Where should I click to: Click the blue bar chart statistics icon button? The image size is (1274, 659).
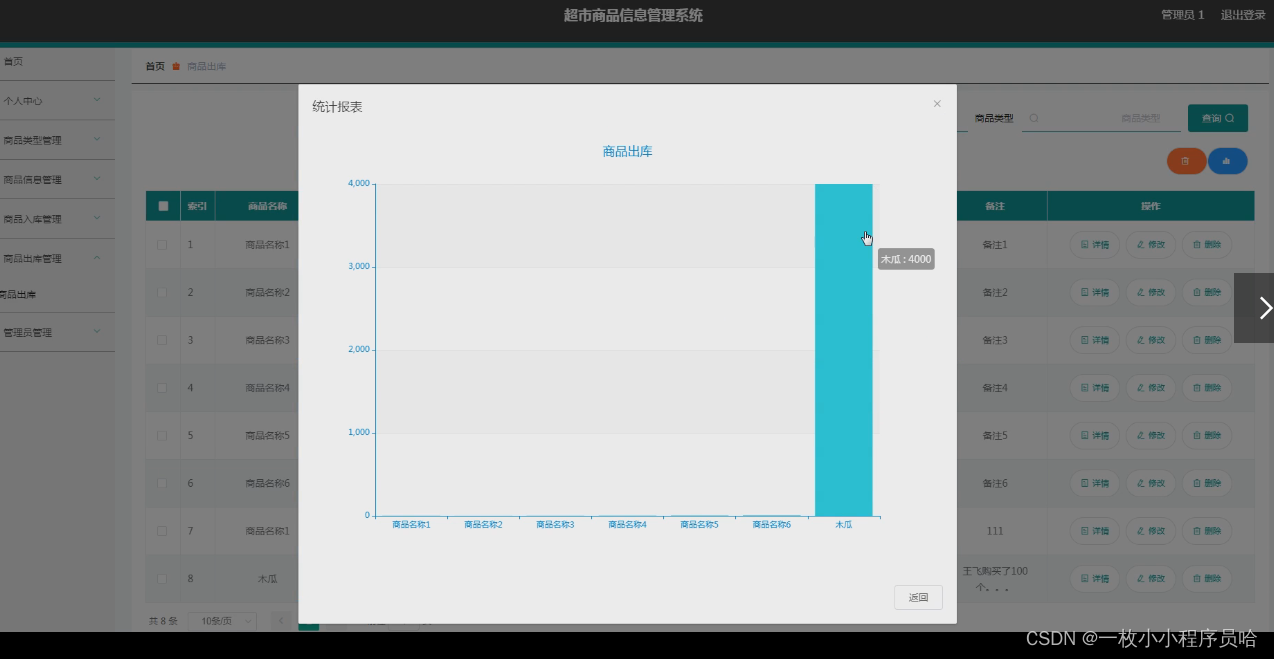pos(1227,161)
